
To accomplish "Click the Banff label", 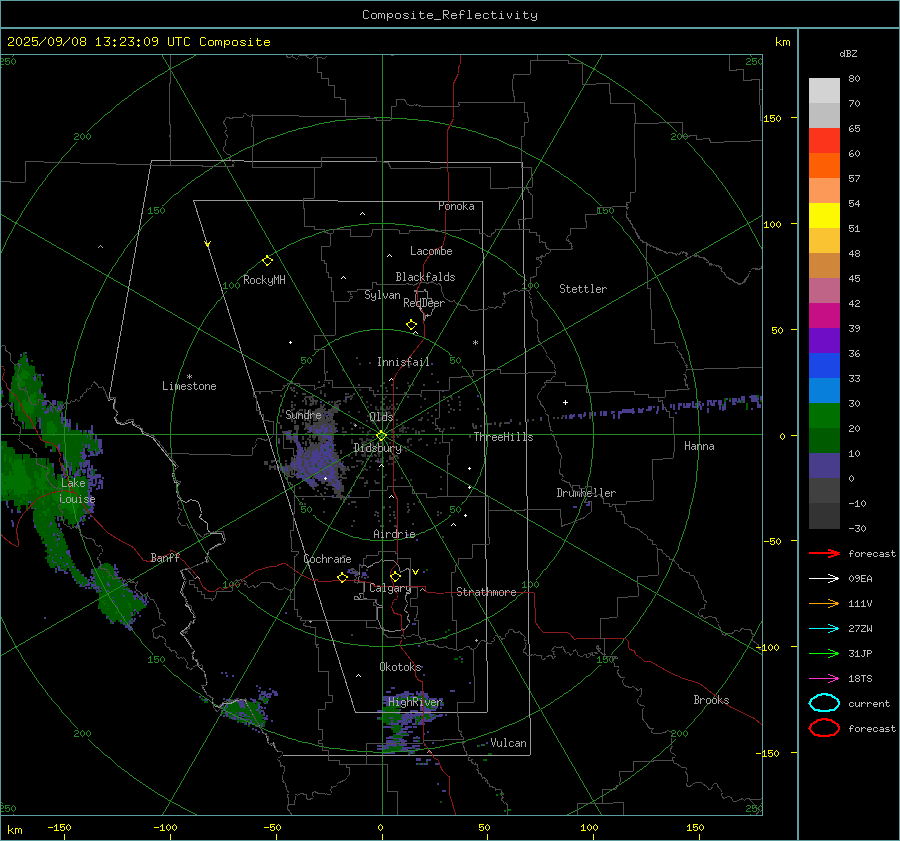I will pyautogui.click(x=165, y=558).
